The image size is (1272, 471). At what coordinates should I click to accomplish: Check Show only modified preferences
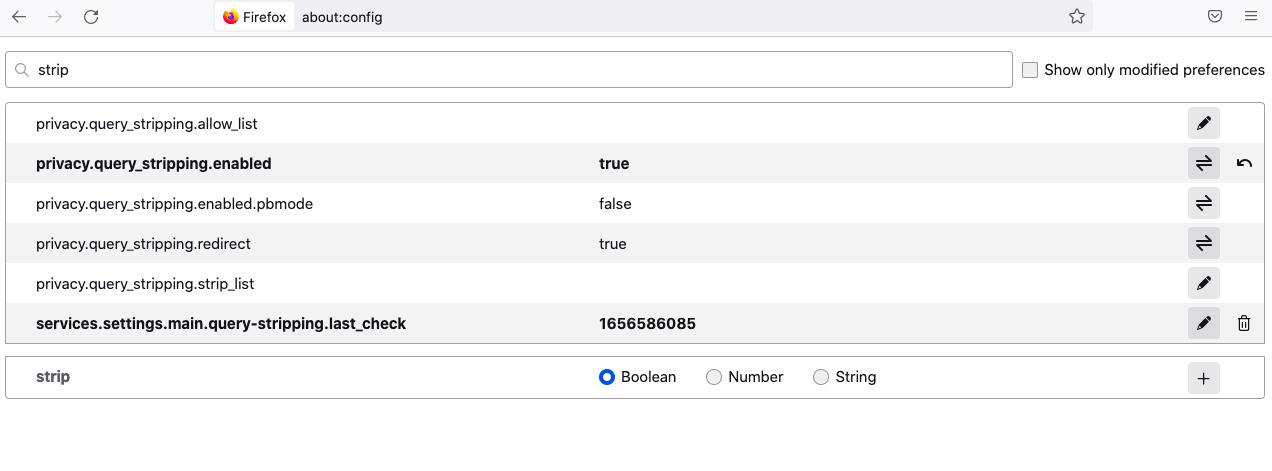click(1030, 70)
